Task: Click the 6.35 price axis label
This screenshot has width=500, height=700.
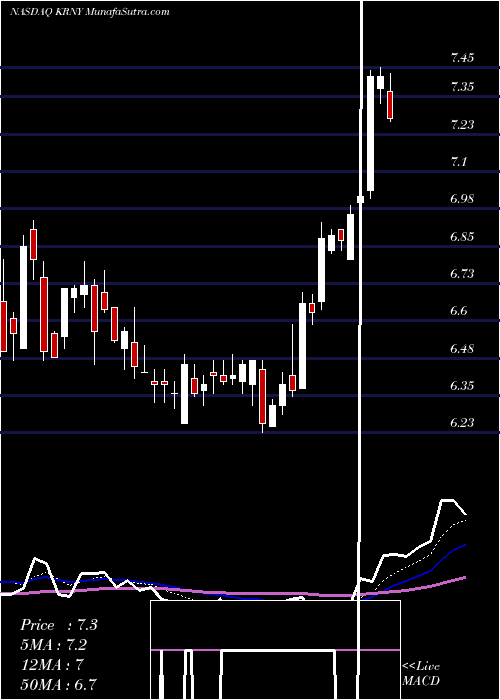Action: coord(462,386)
